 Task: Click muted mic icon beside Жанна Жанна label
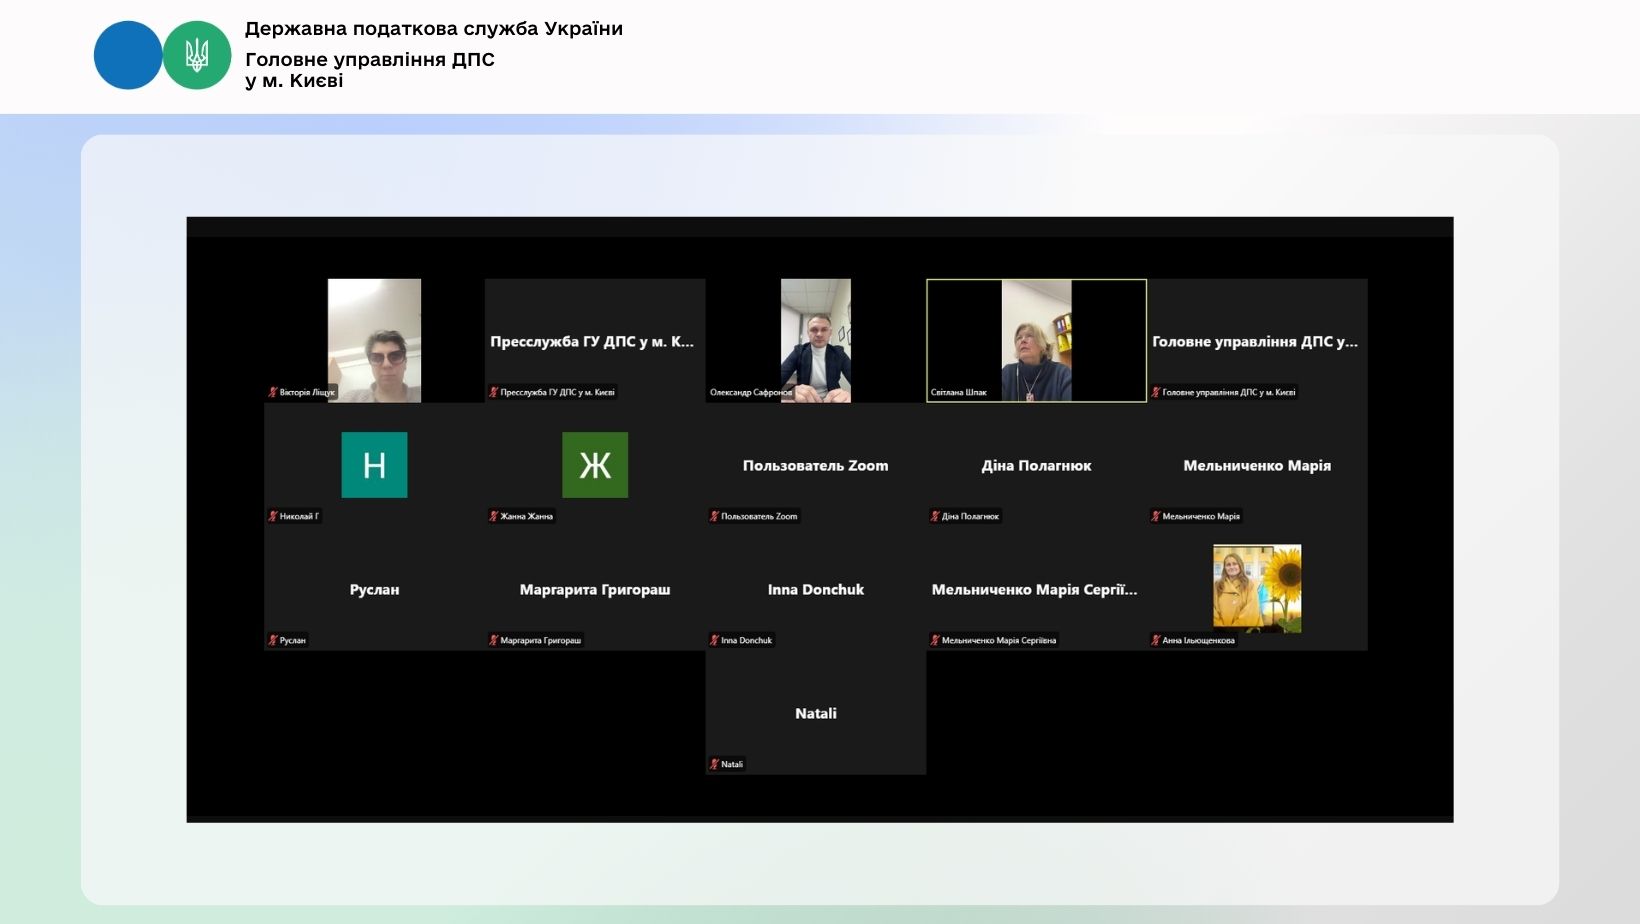(493, 516)
